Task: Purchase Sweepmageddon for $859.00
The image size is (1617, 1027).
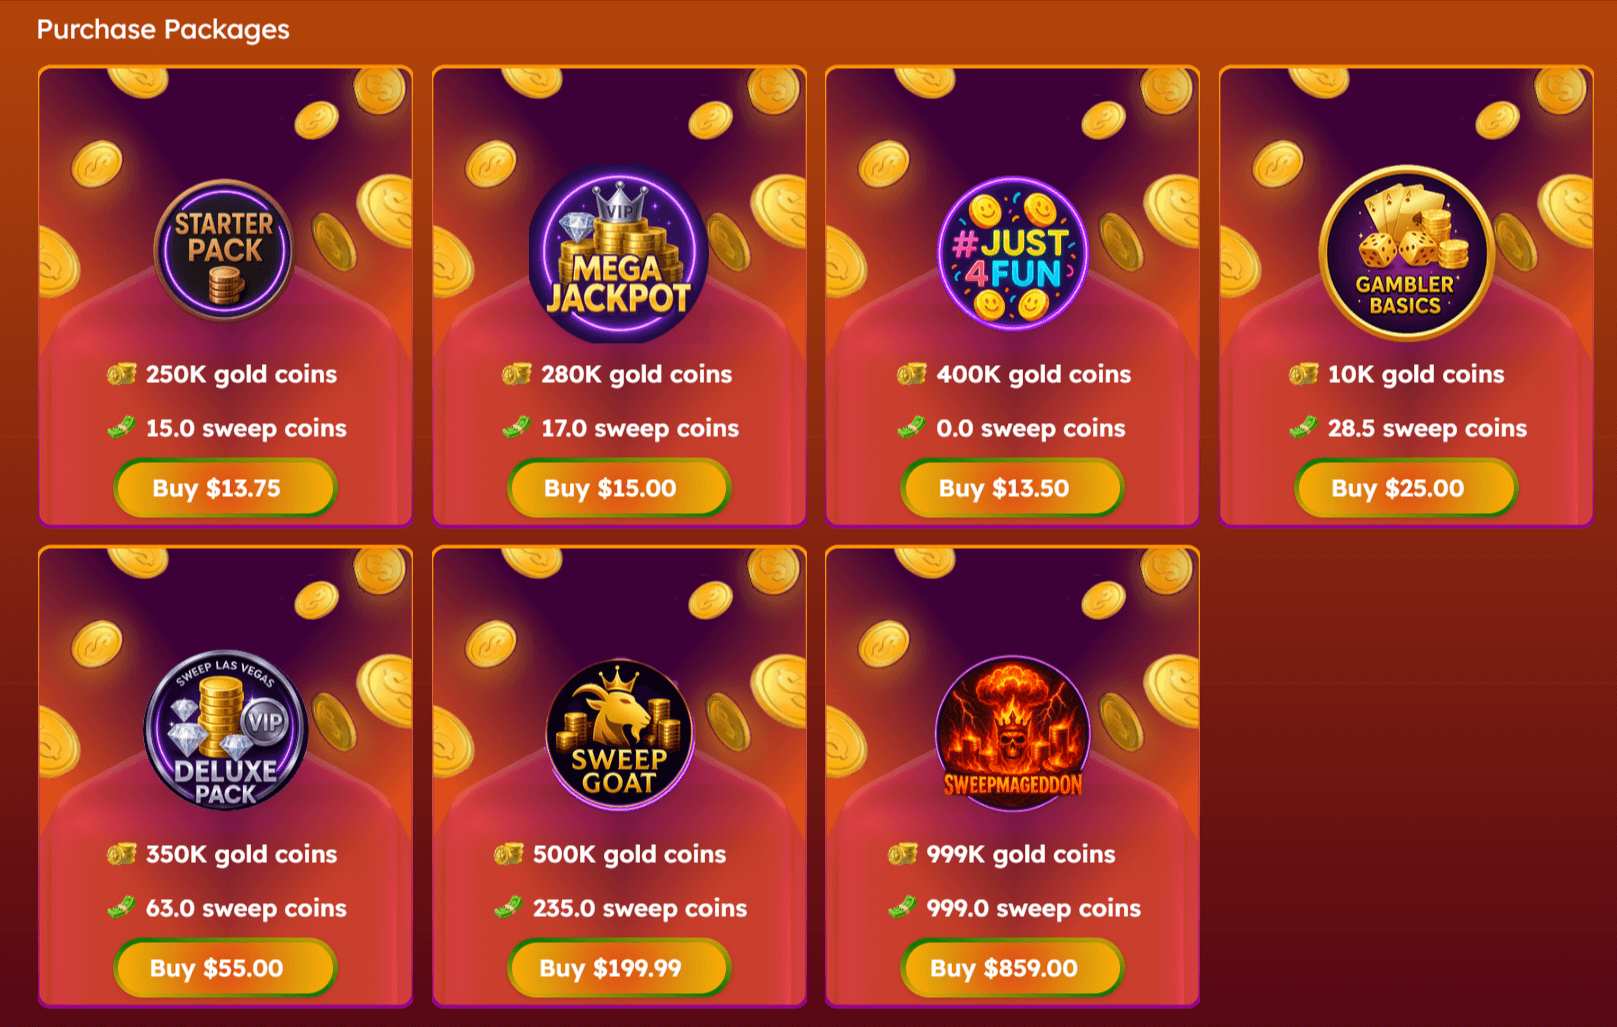Action: 1013,968
